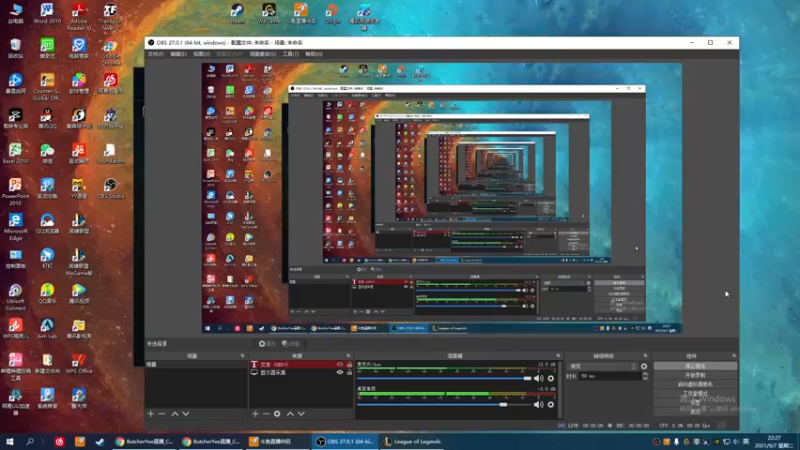Toggle visibility eye of 显示器采集 source
Screen dimensions: 800x450
pos(340,372)
